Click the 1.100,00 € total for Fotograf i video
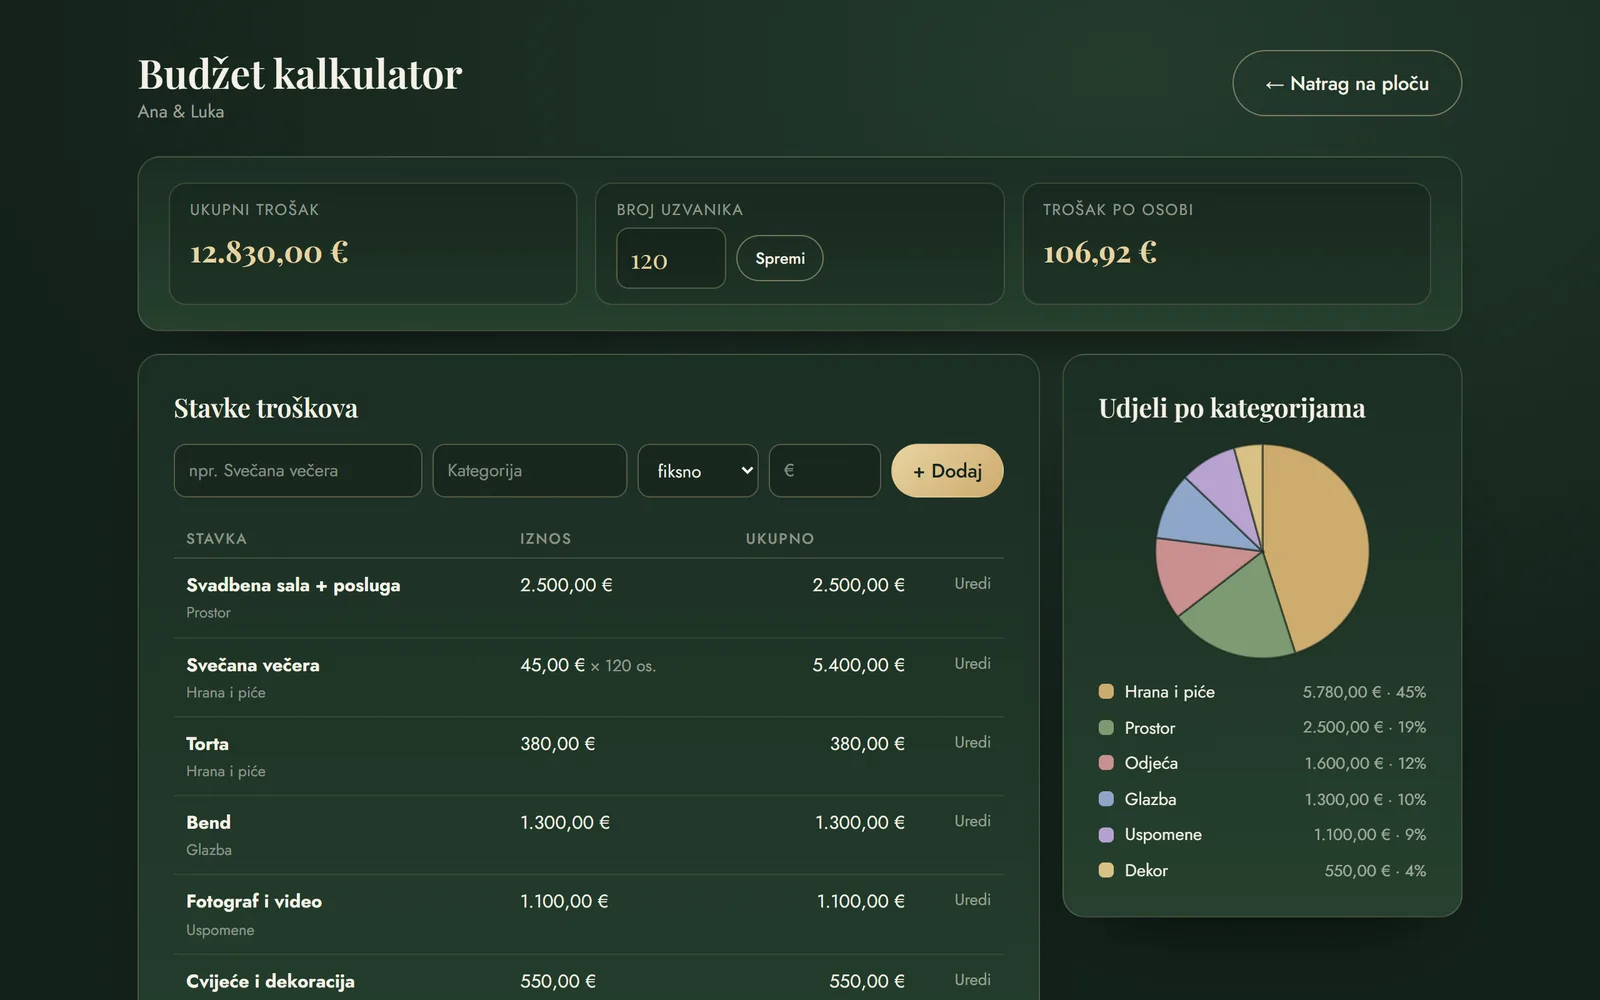Image resolution: width=1600 pixels, height=1000 pixels. 861,901
